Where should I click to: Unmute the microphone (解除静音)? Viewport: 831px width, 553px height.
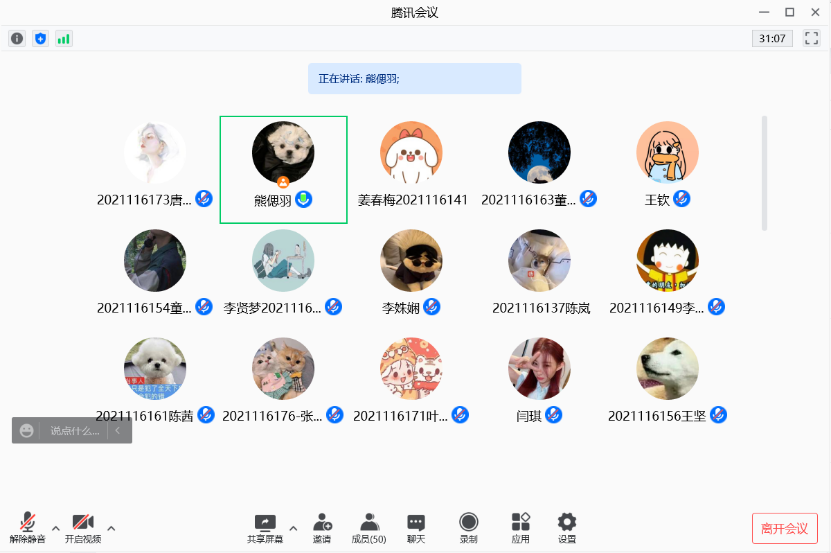click(28, 527)
